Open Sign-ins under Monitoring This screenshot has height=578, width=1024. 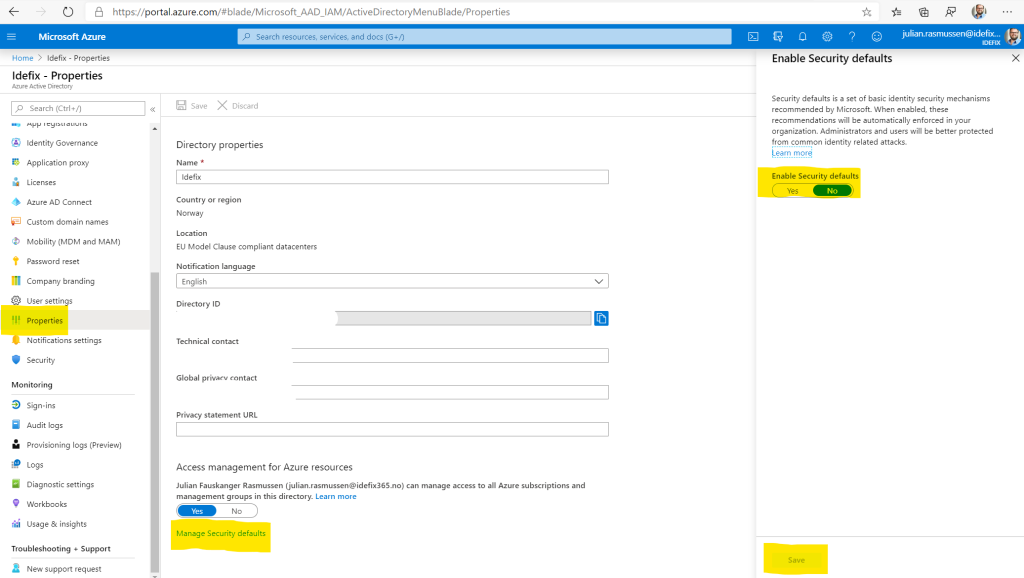click(40, 406)
